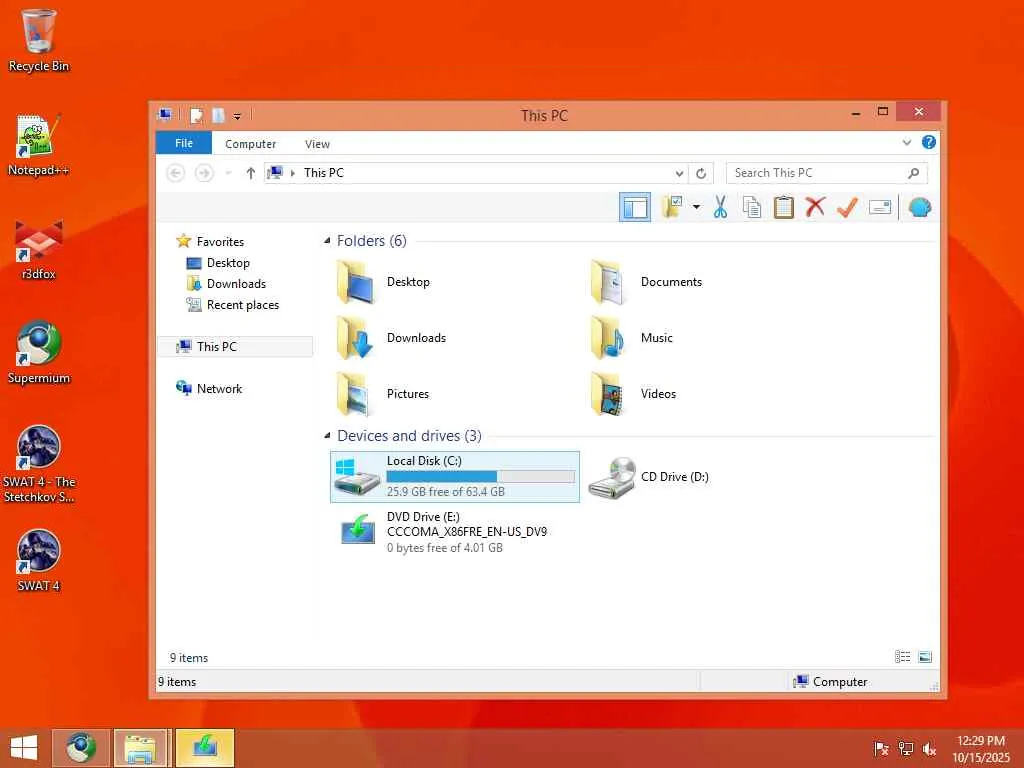Select Downloads under Favorites
Screen dimensions: 1024x768
[x=236, y=283]
